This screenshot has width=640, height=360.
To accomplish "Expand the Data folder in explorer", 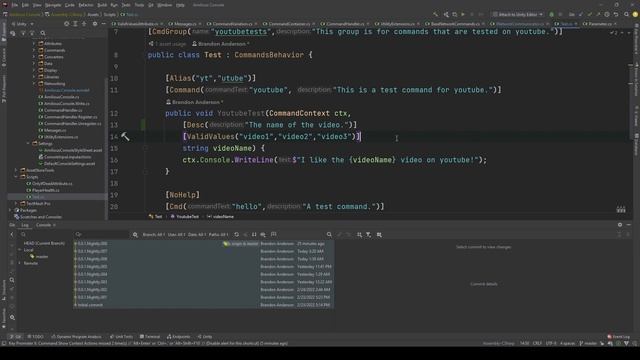I will point(34,63).
